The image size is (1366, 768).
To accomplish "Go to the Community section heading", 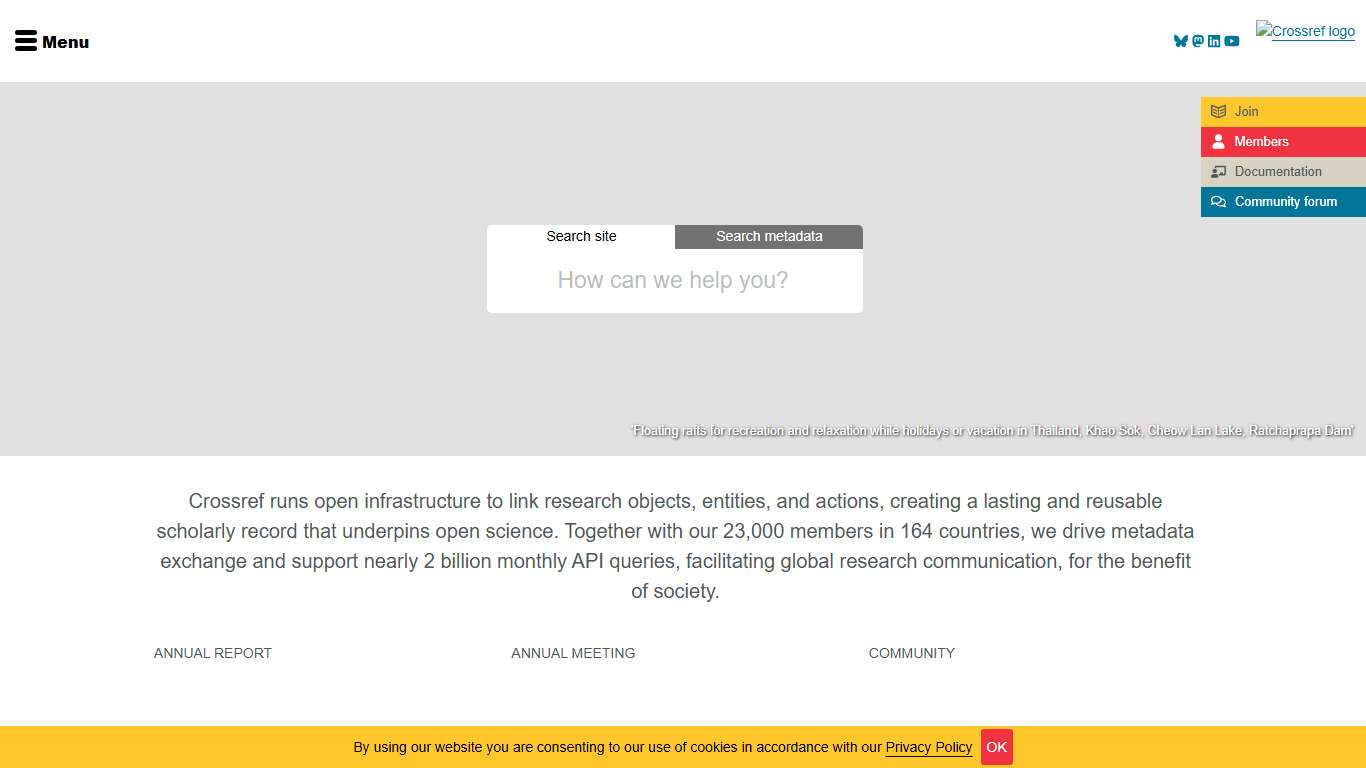I will (911, 653).
